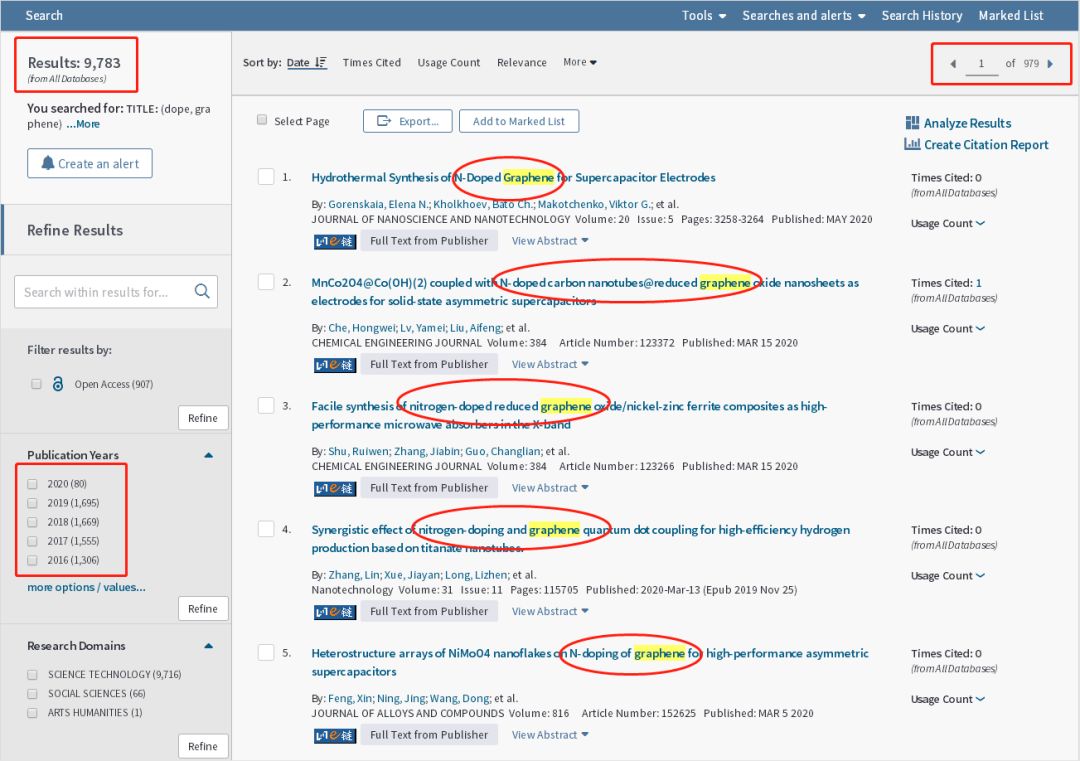The height and width of the screenshot is (761, 1080).
Task: Expand View Abstract for result 5
Action: (x=550, y=736)
